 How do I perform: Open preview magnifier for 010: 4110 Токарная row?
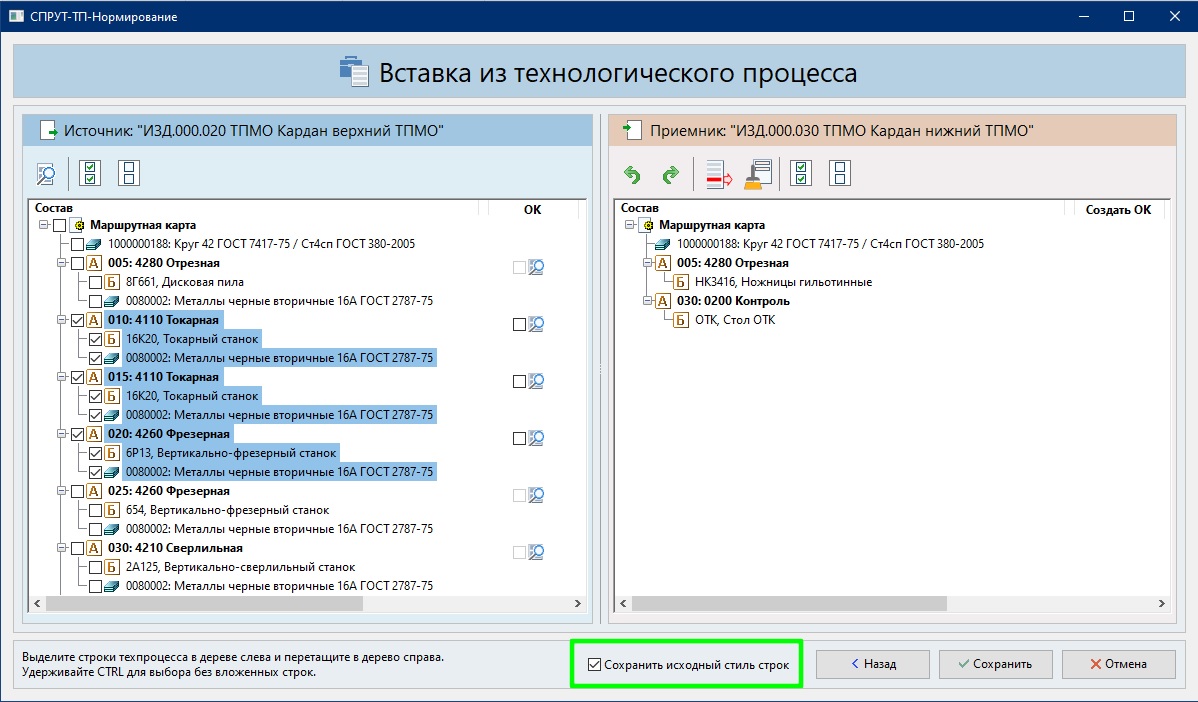pos(536,324)
